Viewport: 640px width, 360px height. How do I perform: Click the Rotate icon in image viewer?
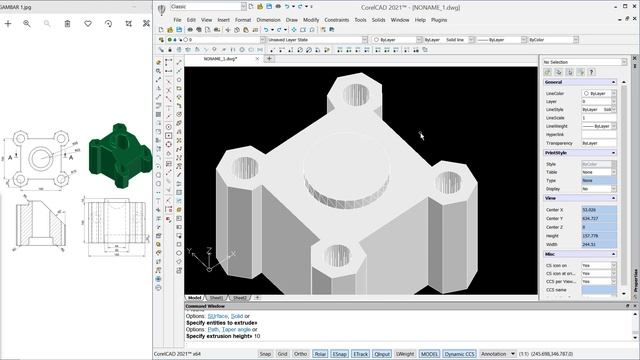point(108,24)
